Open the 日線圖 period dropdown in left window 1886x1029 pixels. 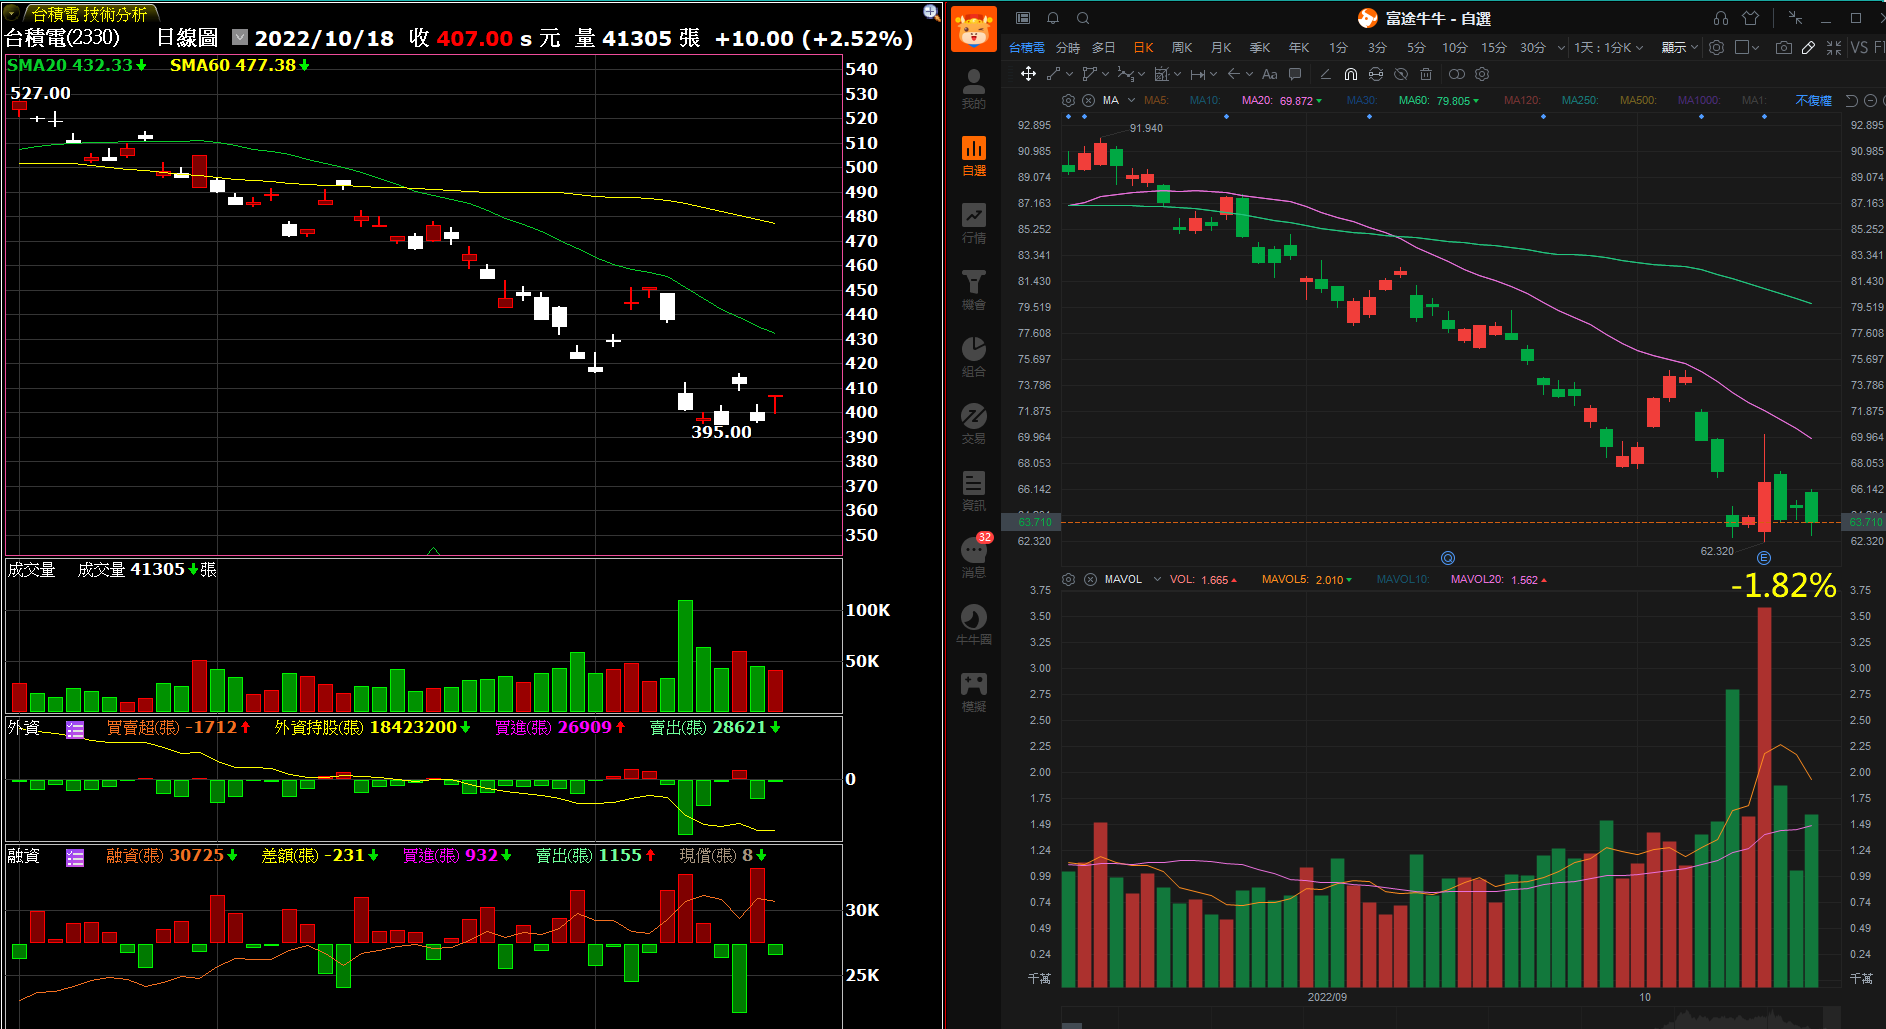point(240,37)
